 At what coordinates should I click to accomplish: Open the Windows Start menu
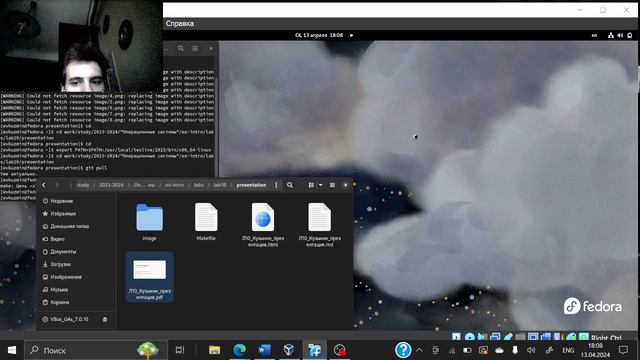coord(12,350)
